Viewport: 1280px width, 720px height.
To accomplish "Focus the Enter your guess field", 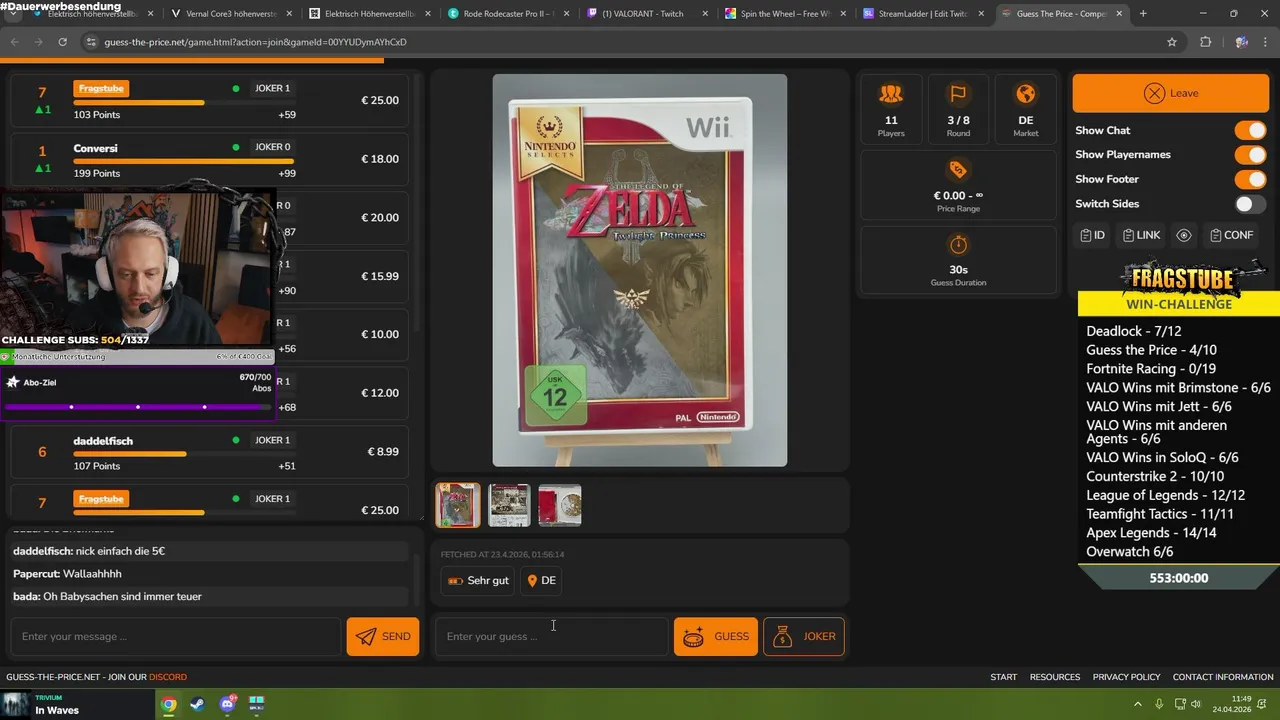I will point(552,637).
